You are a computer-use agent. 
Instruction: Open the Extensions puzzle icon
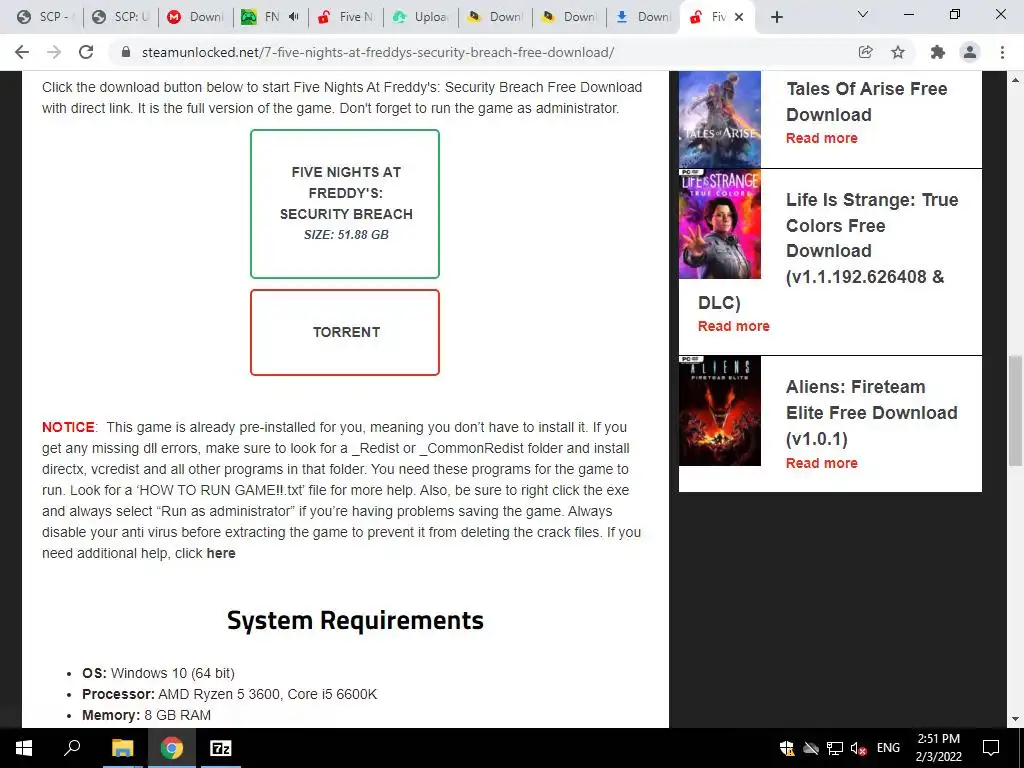pyautogui.click(x=938, y=52)
